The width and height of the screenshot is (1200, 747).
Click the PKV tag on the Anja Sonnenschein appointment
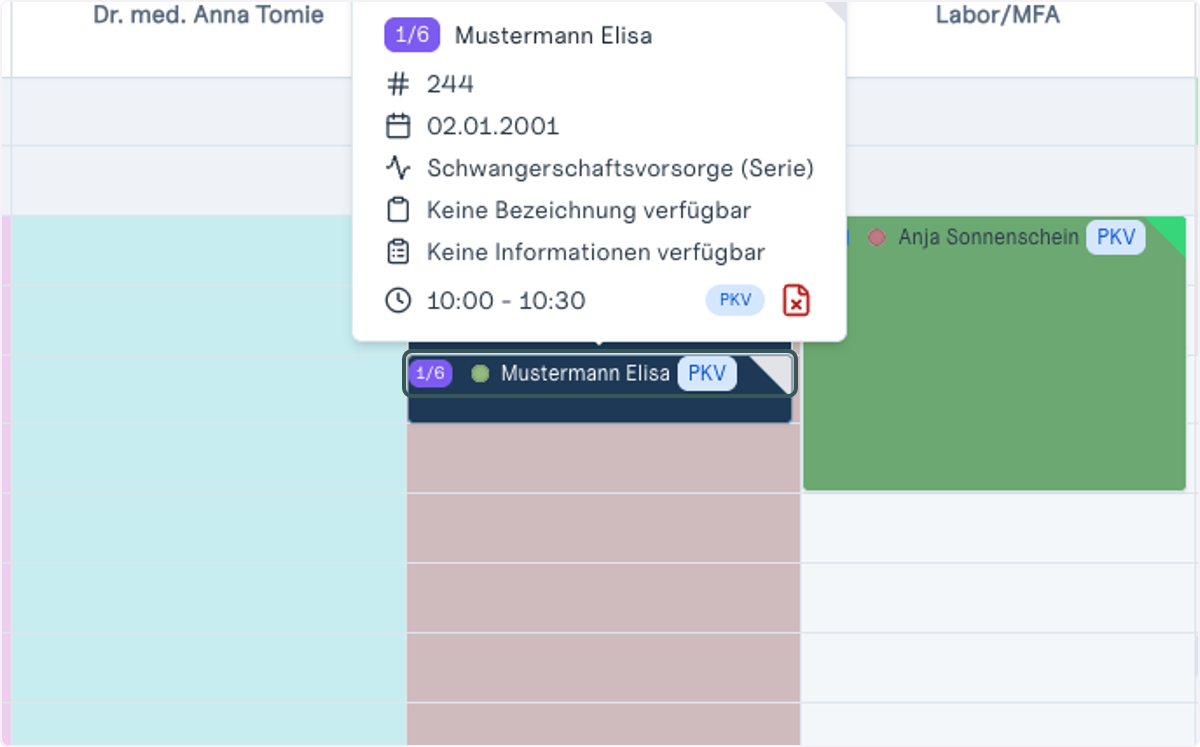point(1116,237)
